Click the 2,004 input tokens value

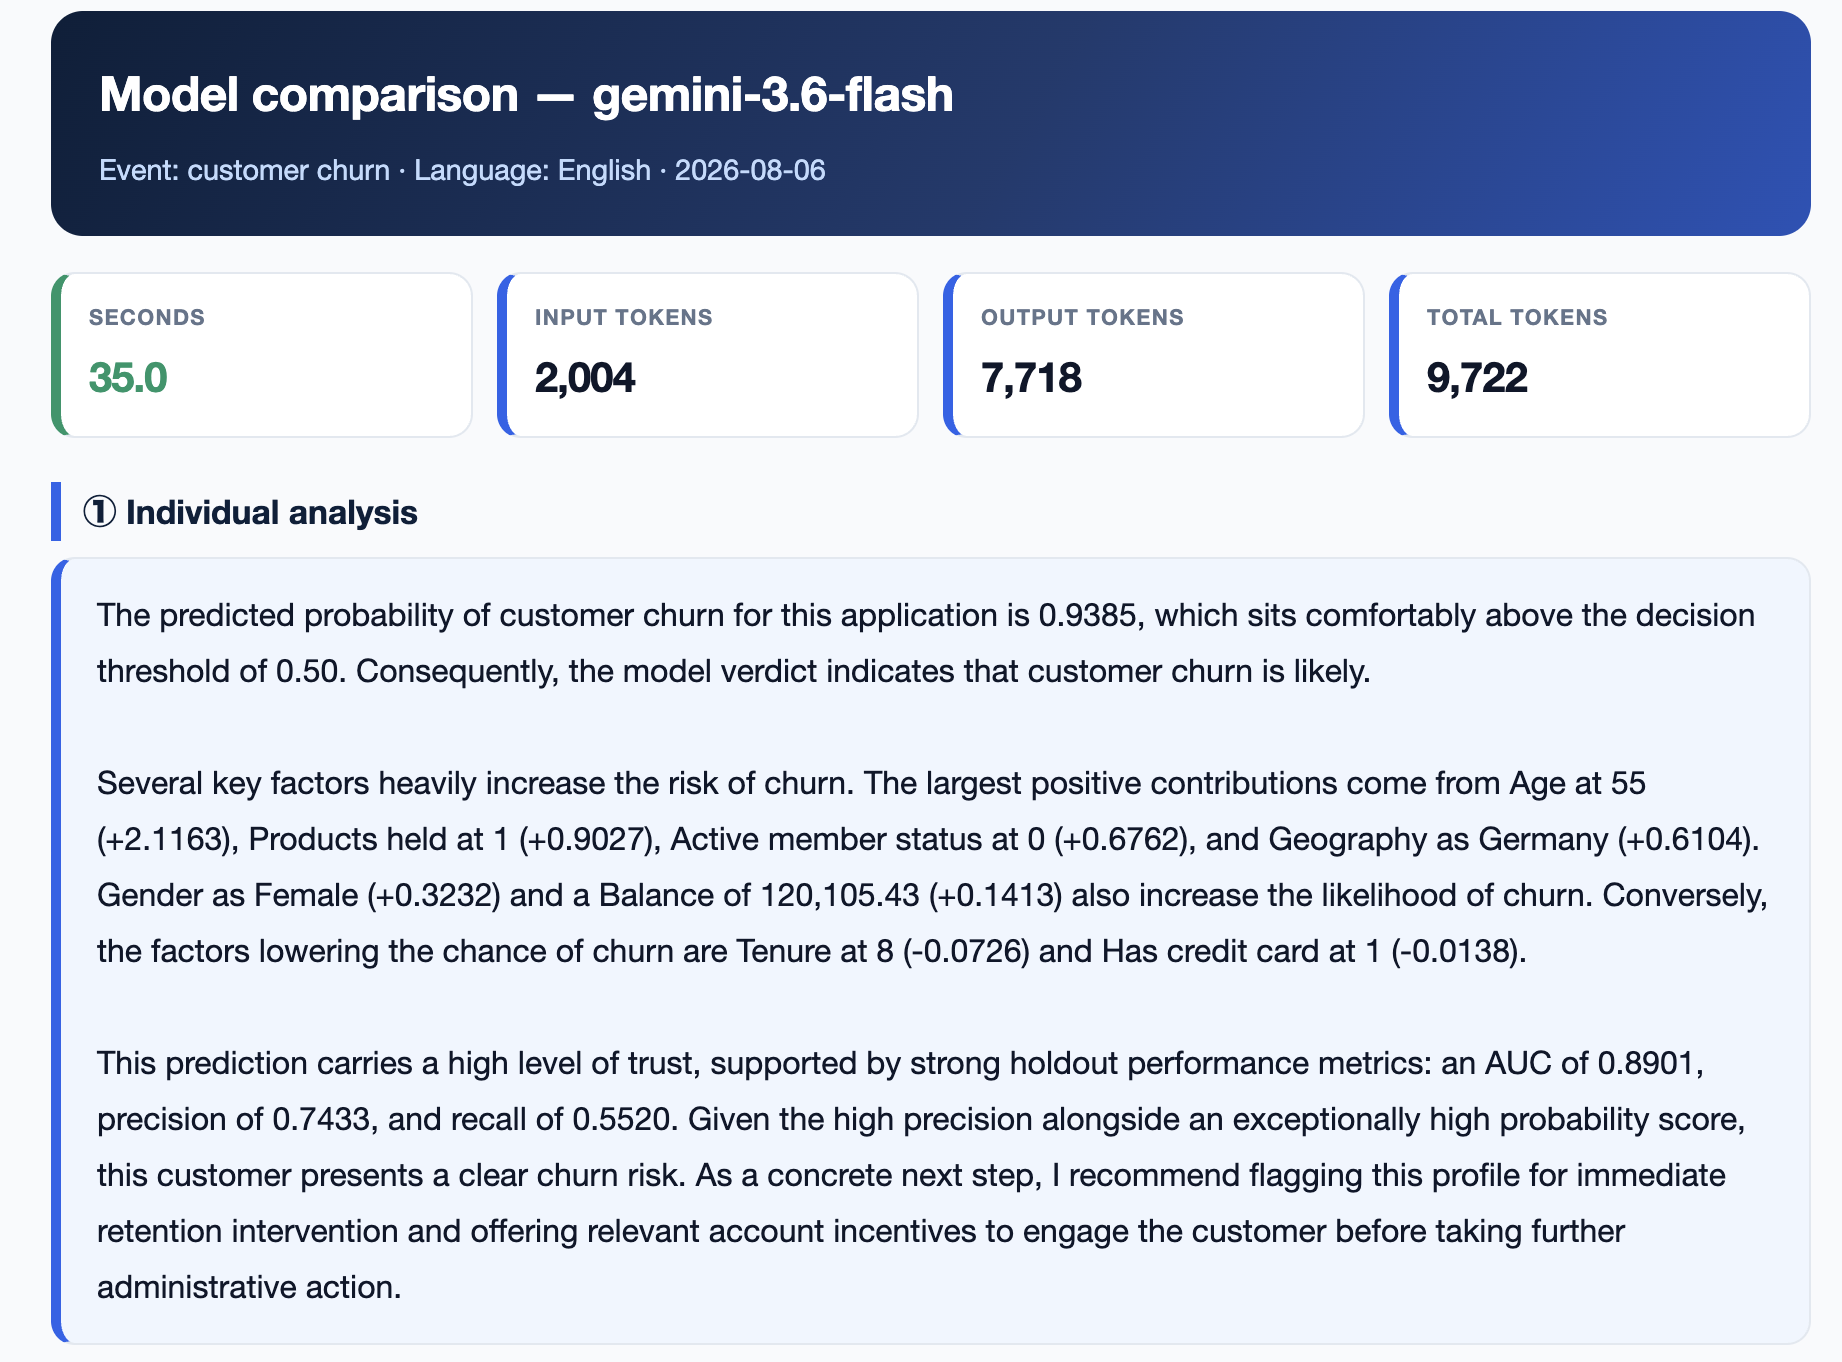click(x=585, y=378)
